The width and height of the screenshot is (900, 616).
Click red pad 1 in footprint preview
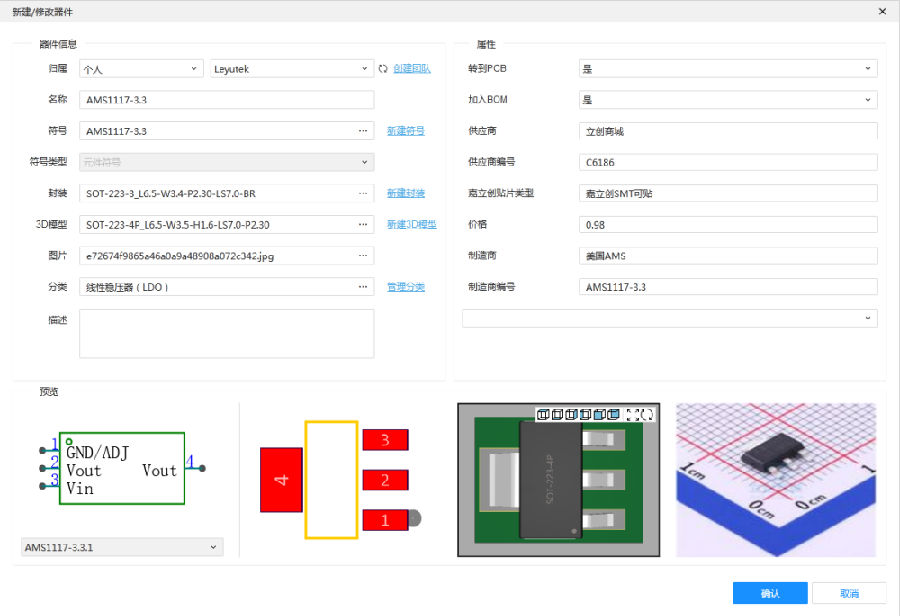[385, 520]
